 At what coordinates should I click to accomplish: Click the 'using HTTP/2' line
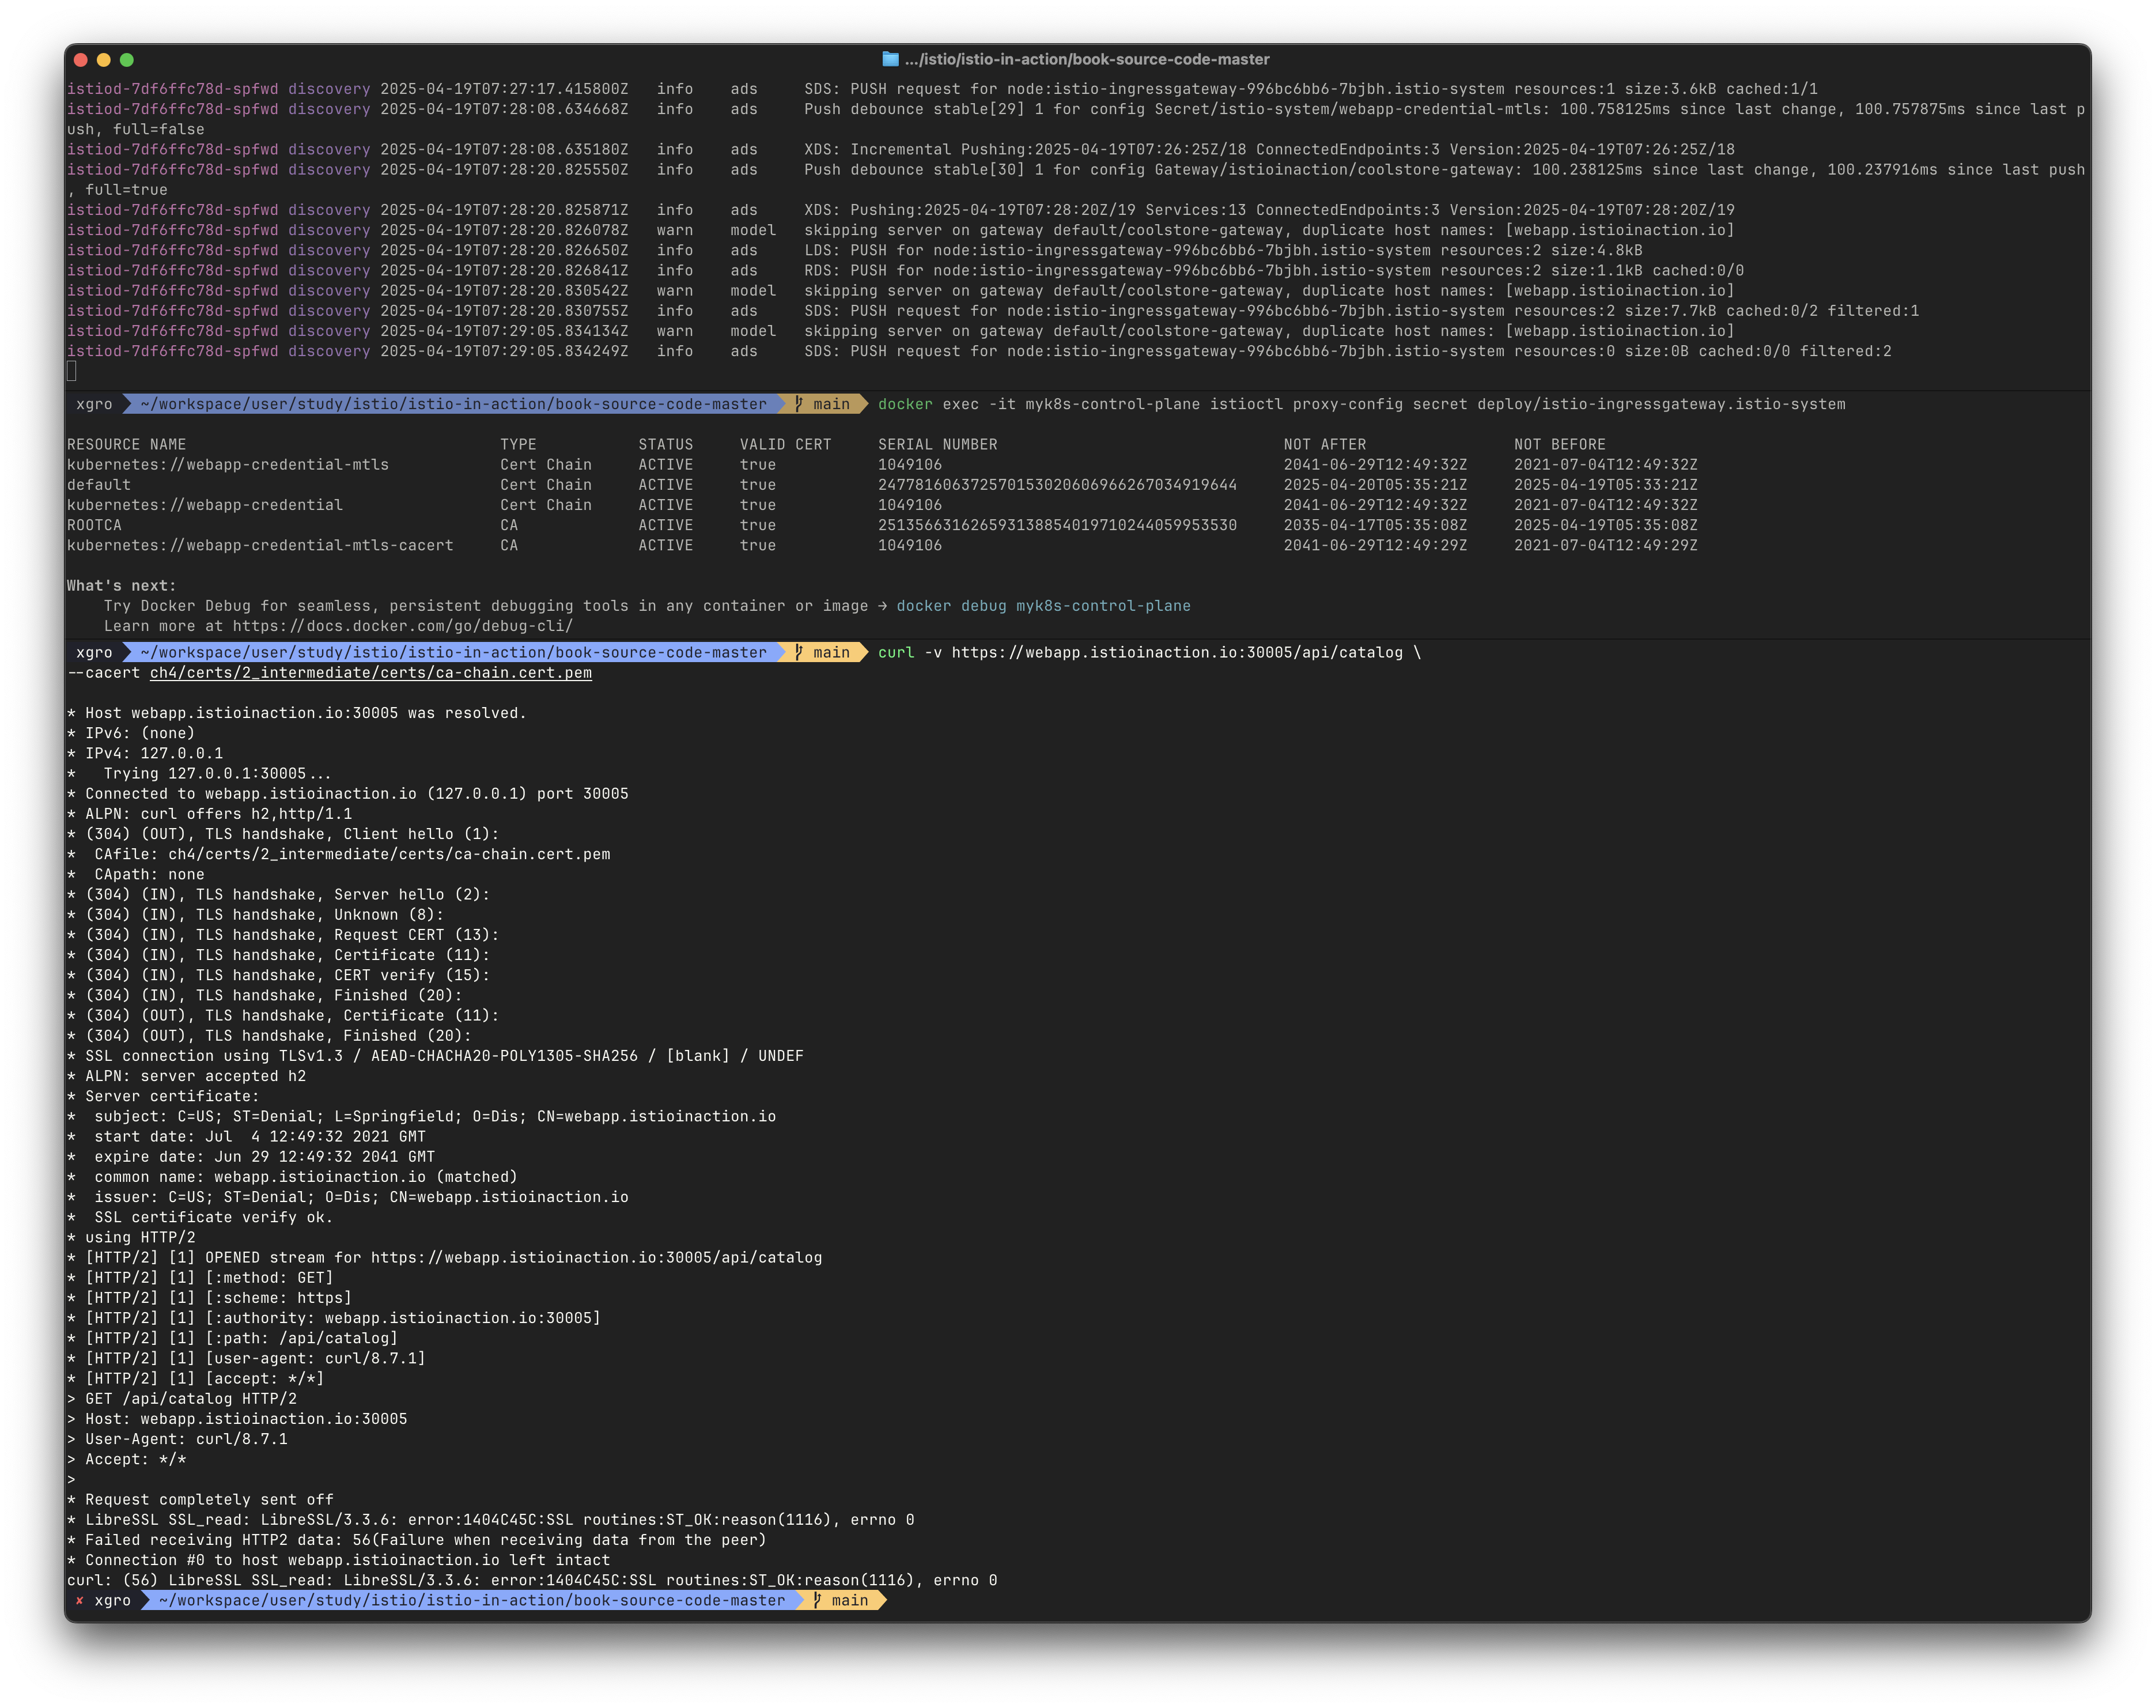(x=131, y=1237)
